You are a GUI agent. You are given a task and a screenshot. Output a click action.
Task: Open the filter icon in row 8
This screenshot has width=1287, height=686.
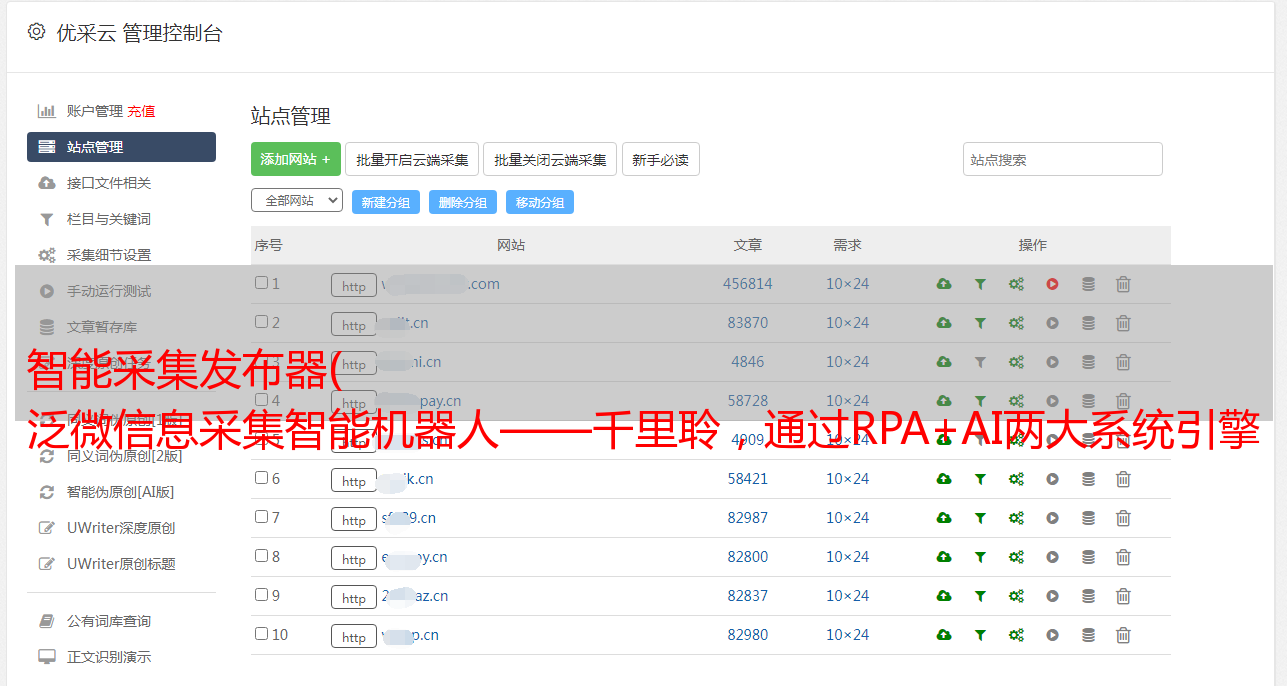[x=980, y=557]
